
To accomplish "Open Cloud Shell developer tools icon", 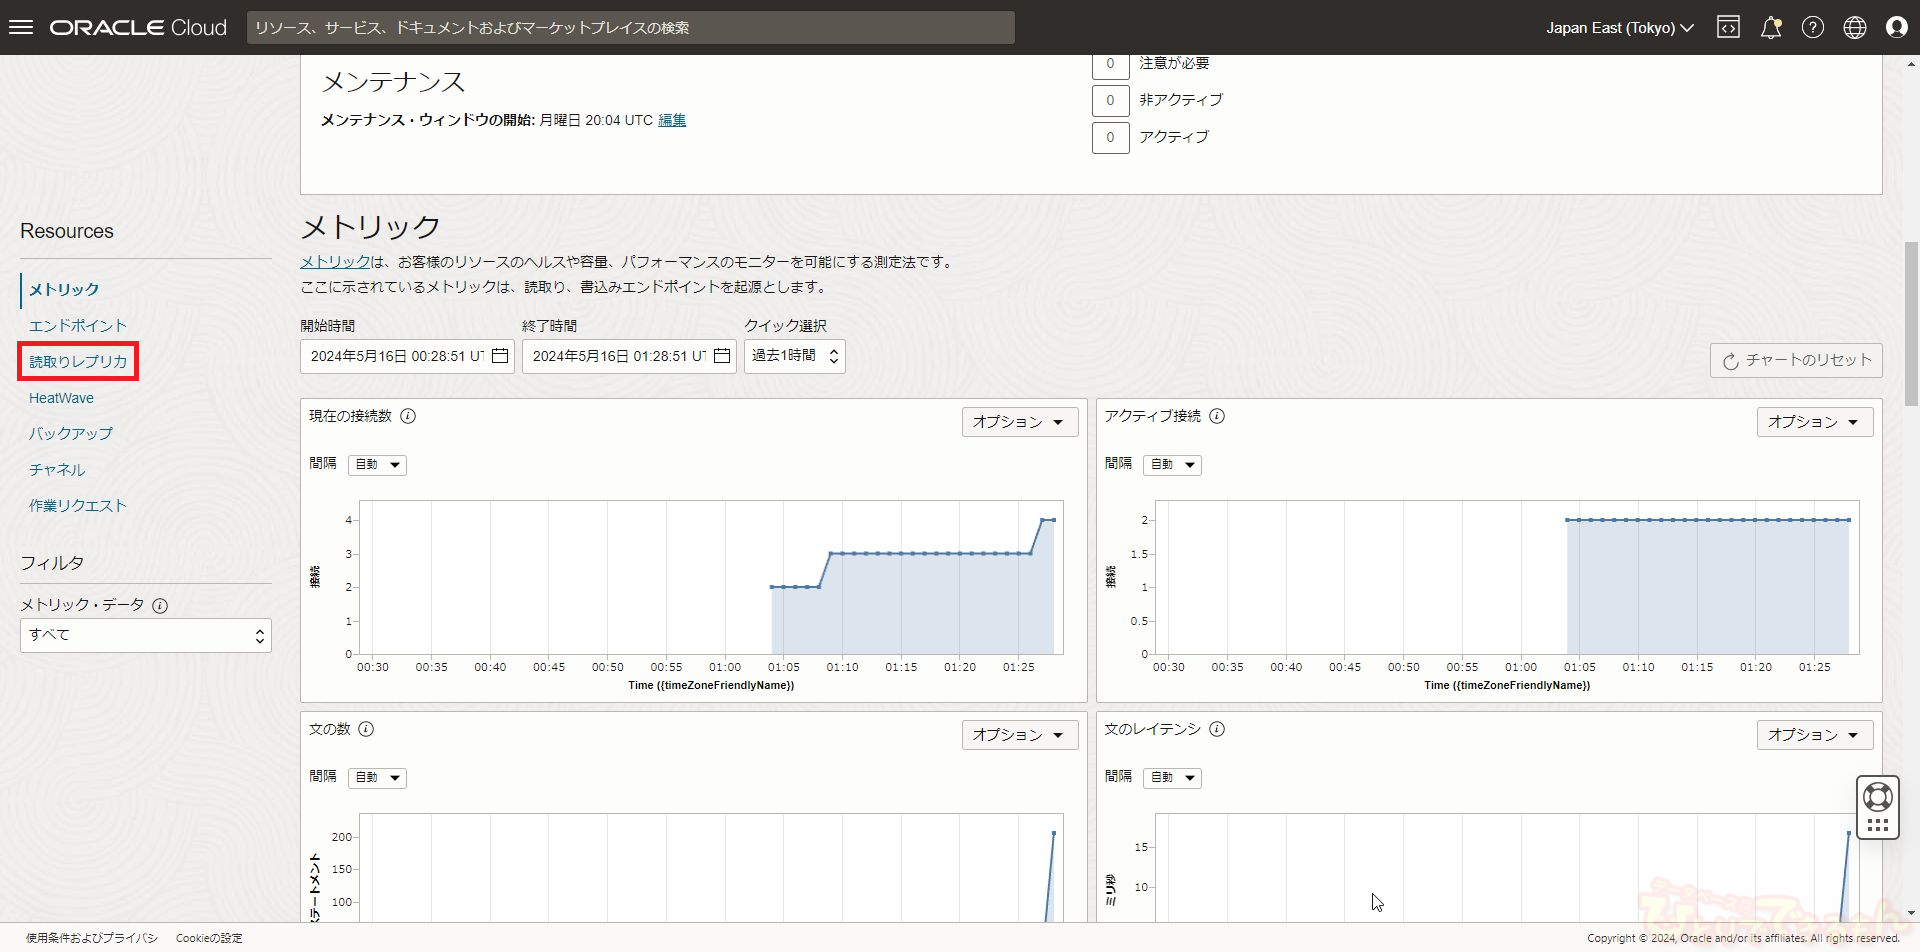I will click(x=1728, y=27).
